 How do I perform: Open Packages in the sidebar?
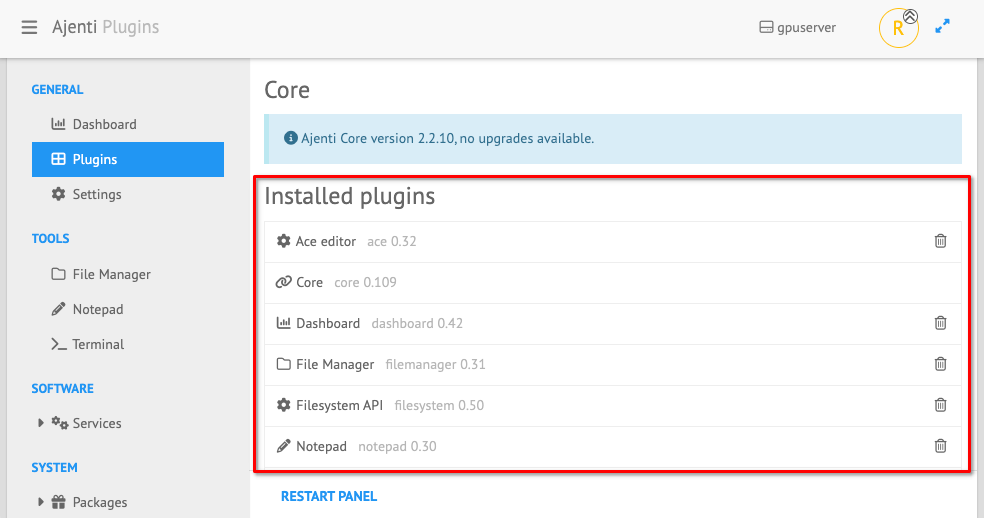(99, 503)
